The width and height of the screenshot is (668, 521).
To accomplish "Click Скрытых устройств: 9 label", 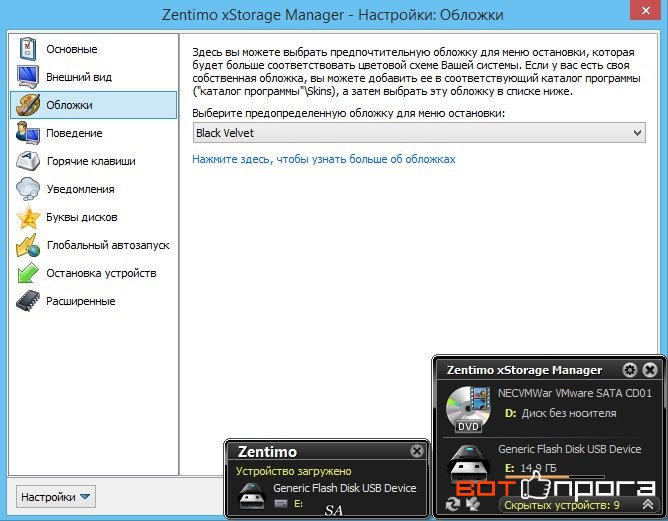I will click(x=562, y=505).
